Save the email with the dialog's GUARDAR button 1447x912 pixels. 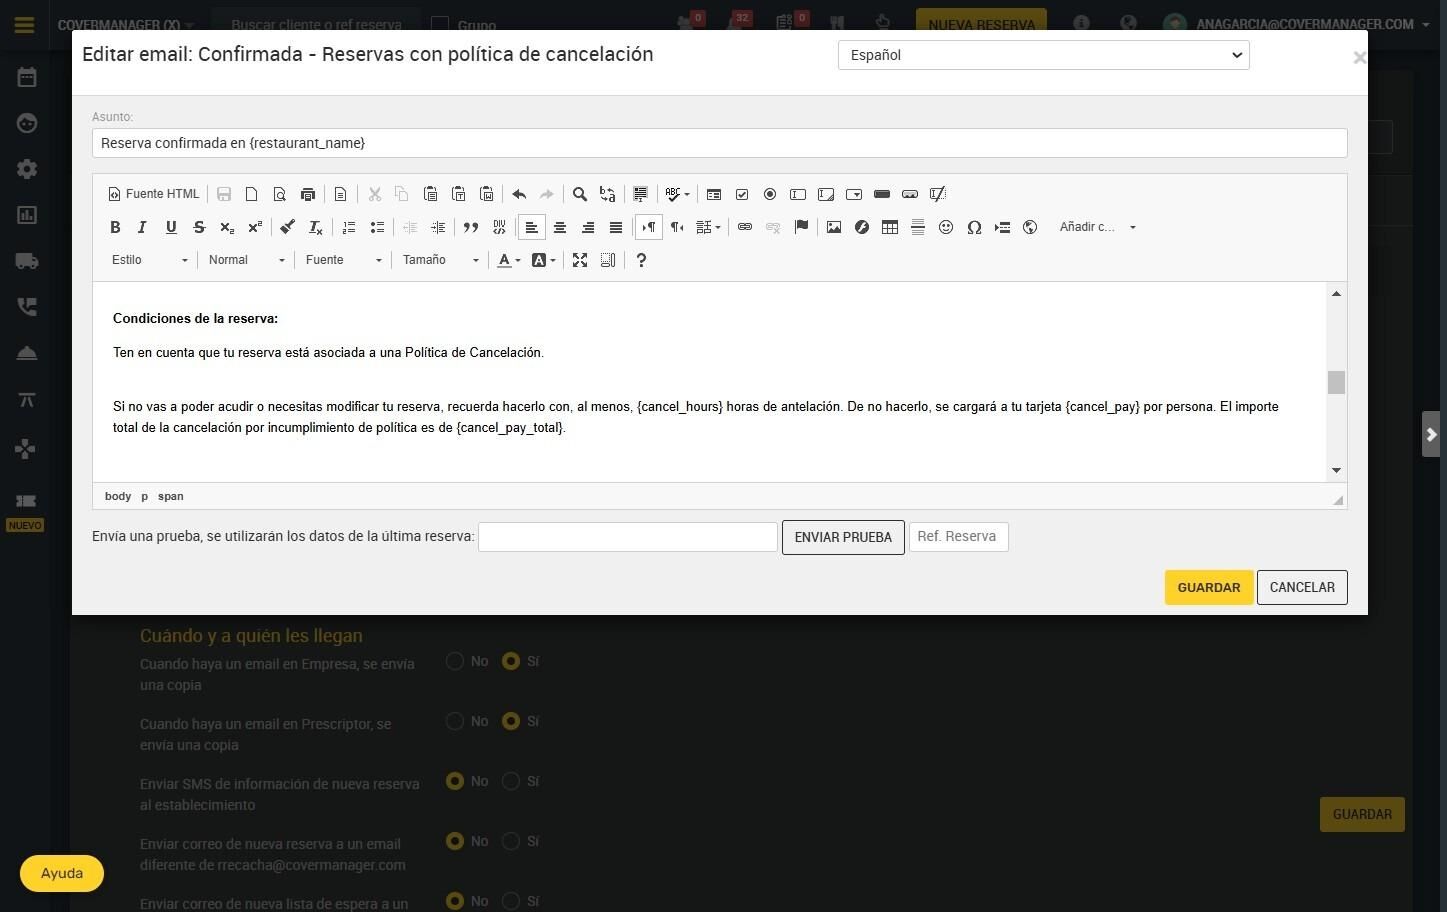1209,587
